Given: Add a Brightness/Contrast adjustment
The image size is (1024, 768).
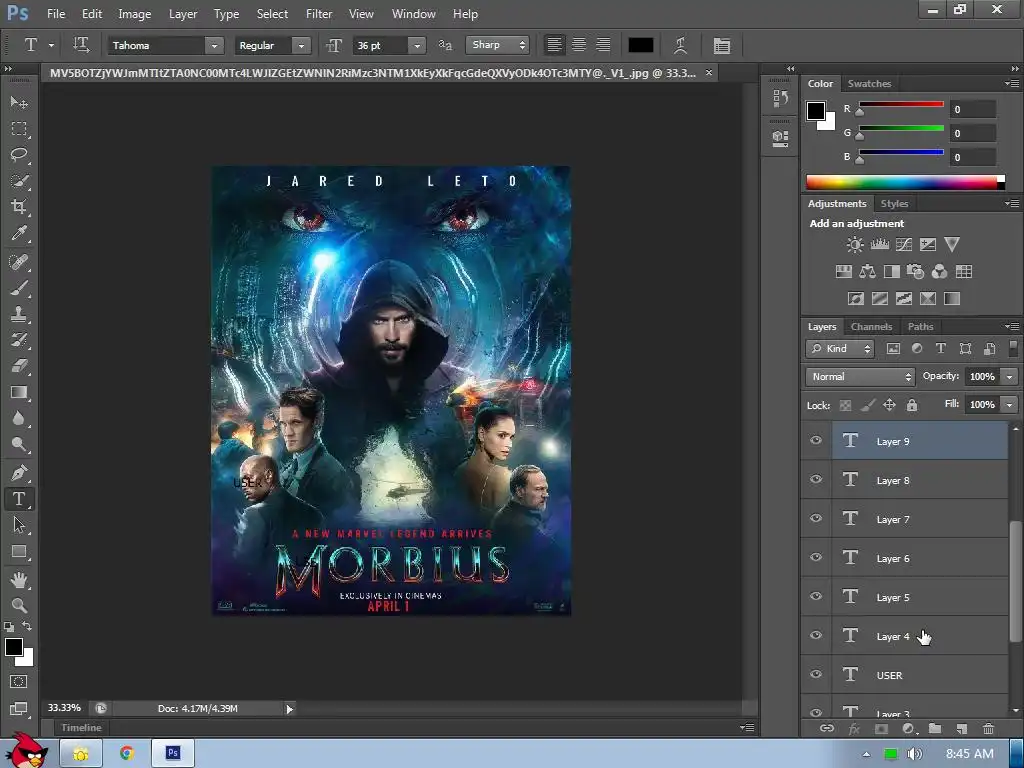Looking at the screenshot, I should click(x=854, y=245).
